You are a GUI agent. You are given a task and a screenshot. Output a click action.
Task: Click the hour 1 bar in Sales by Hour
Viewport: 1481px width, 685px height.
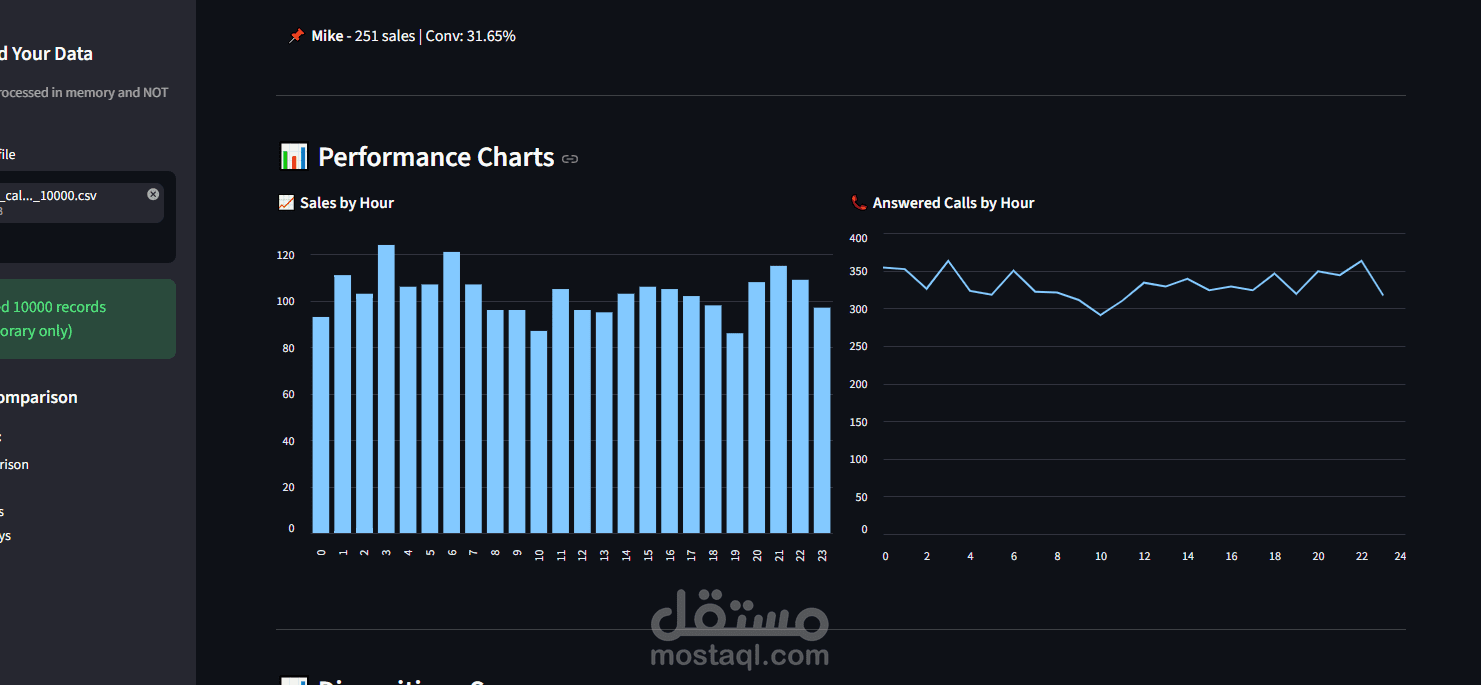[343, 404]
